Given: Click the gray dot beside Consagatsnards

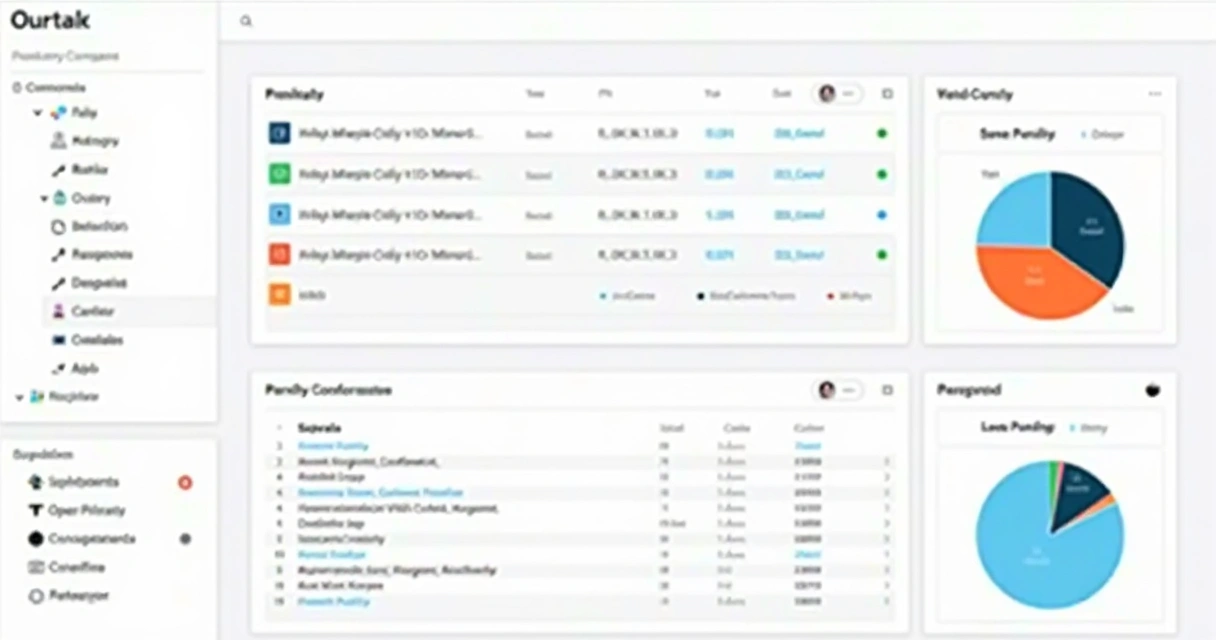Looking at the screenshot, I should point(185,538).
